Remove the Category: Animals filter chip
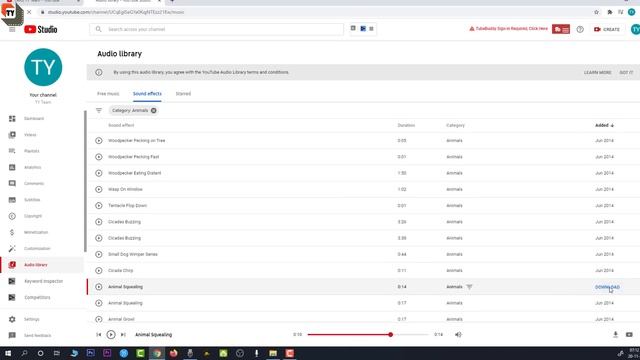 (x=153, y=111)
